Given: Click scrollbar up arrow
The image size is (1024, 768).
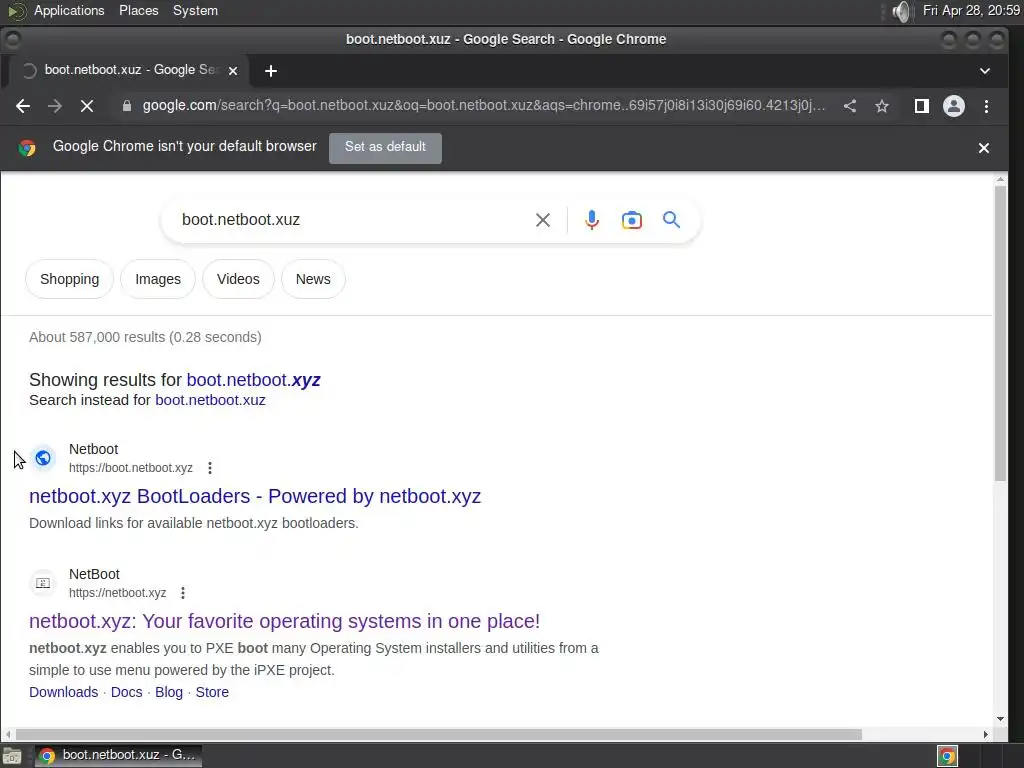Looking at the screenshot, I should (x=1000, y=179).
